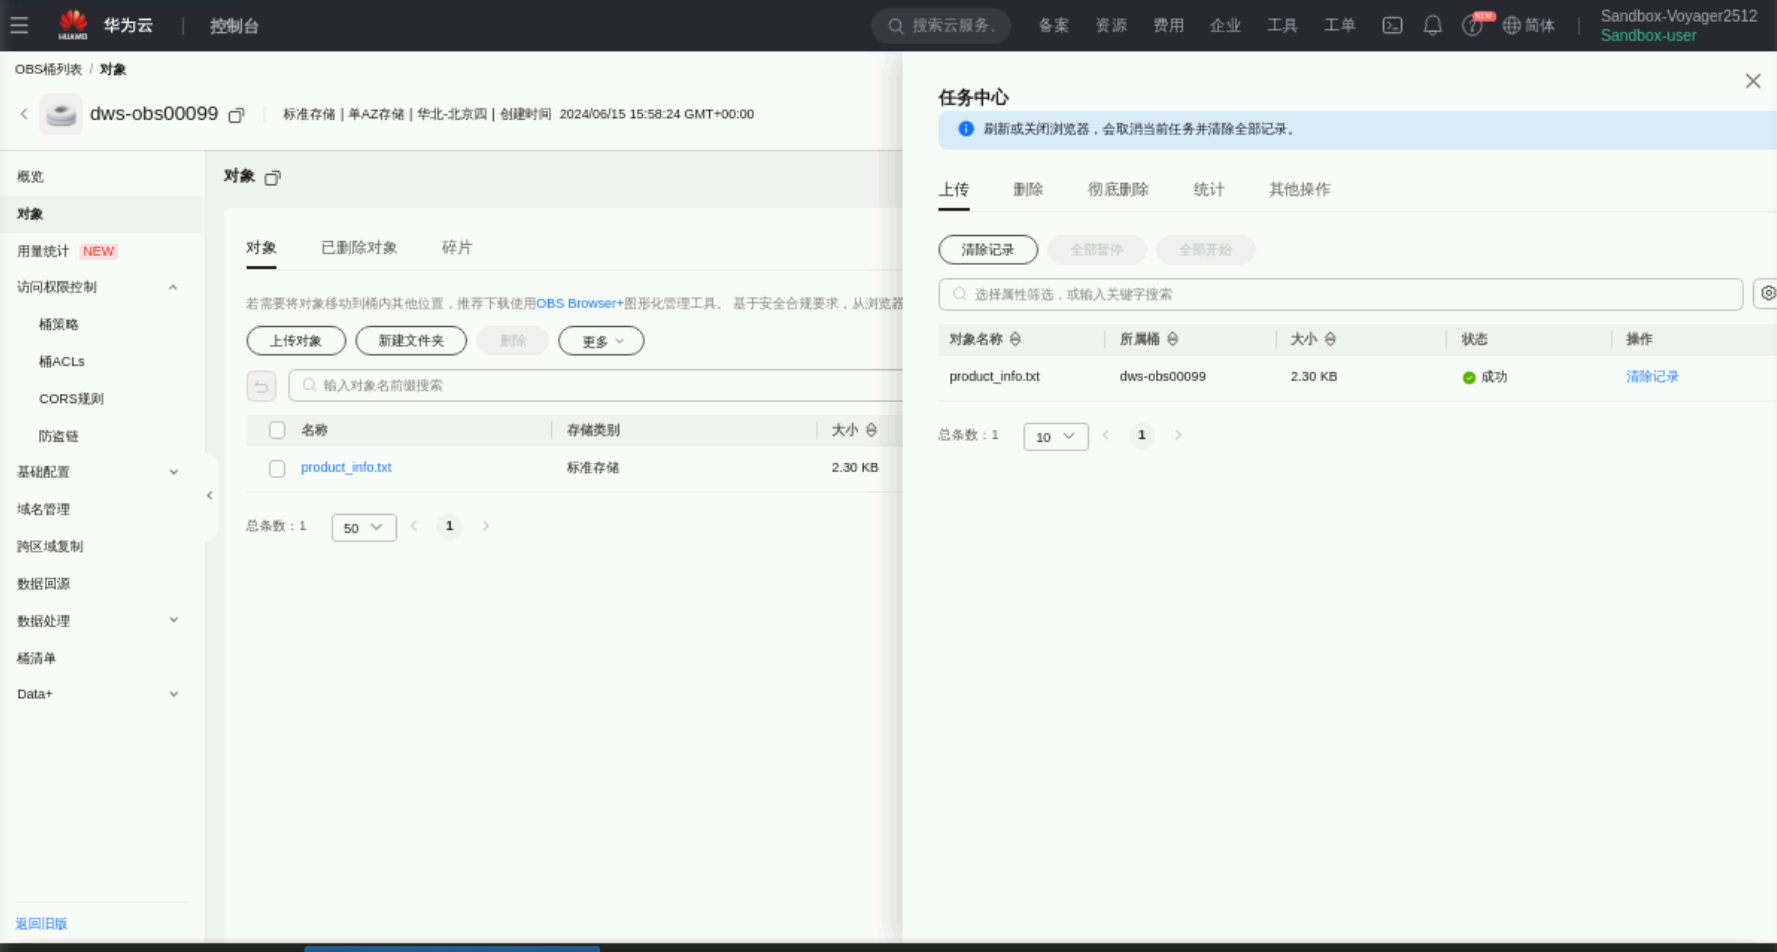The image size is (1777, 952).
Task: Open the 其他操作 tab in task center
Action: coord(1299,190)
